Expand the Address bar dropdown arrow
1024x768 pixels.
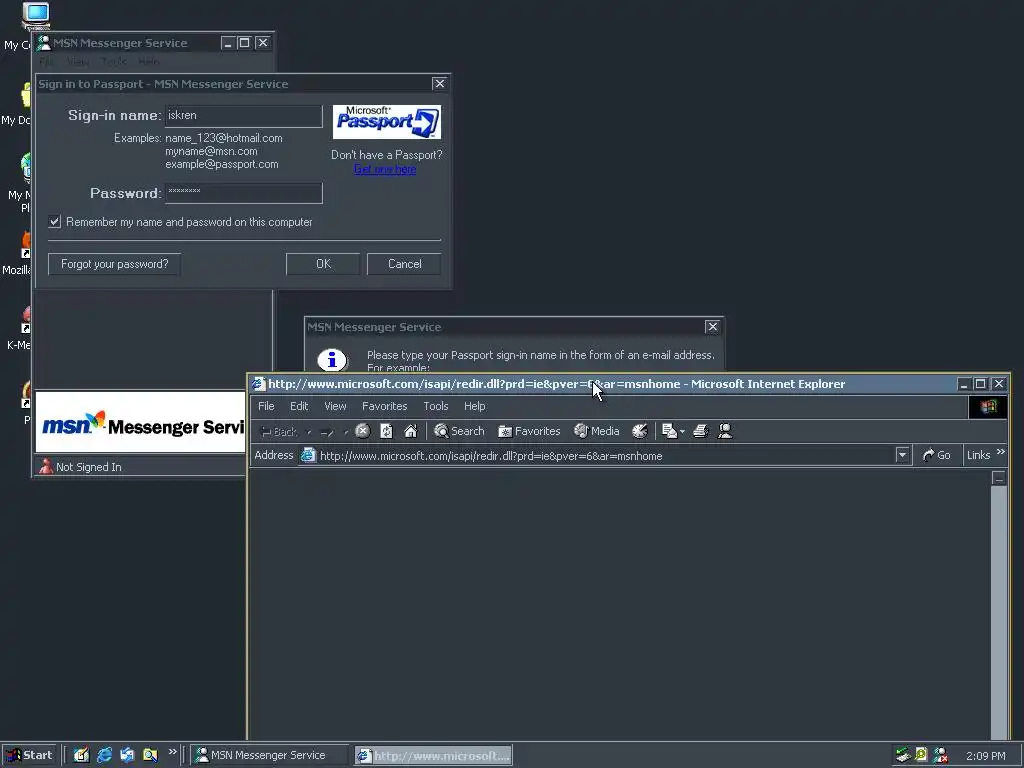tap(903, 455)
